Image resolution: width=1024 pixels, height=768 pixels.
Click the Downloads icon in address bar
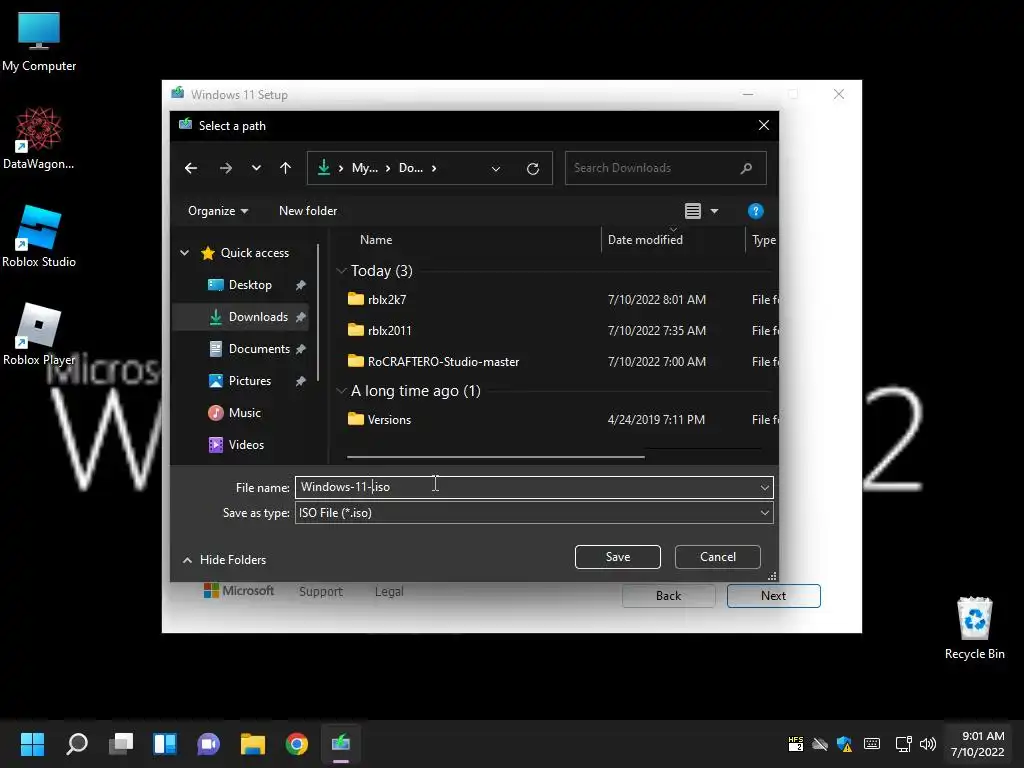(323, 168)
